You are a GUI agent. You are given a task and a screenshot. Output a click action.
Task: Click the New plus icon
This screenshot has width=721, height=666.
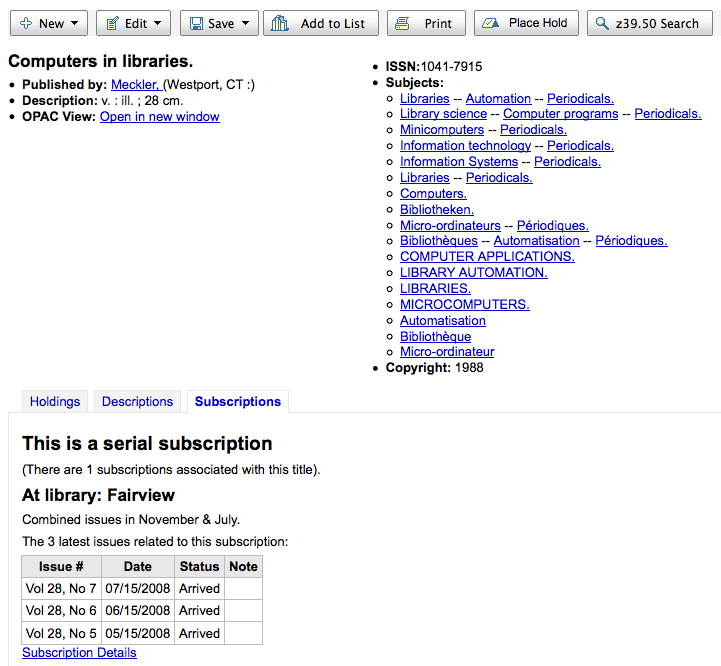coord(26,23)
